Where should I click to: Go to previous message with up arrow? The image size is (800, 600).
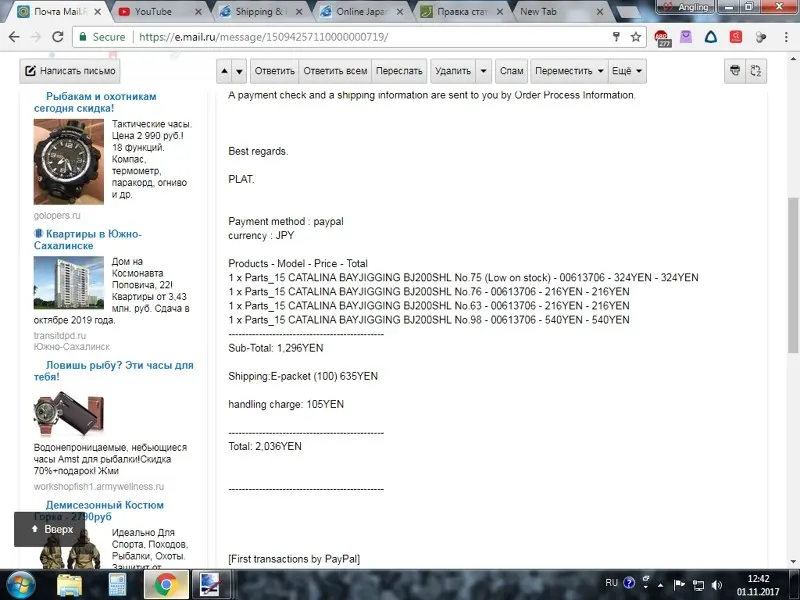(x=224, y=71)
